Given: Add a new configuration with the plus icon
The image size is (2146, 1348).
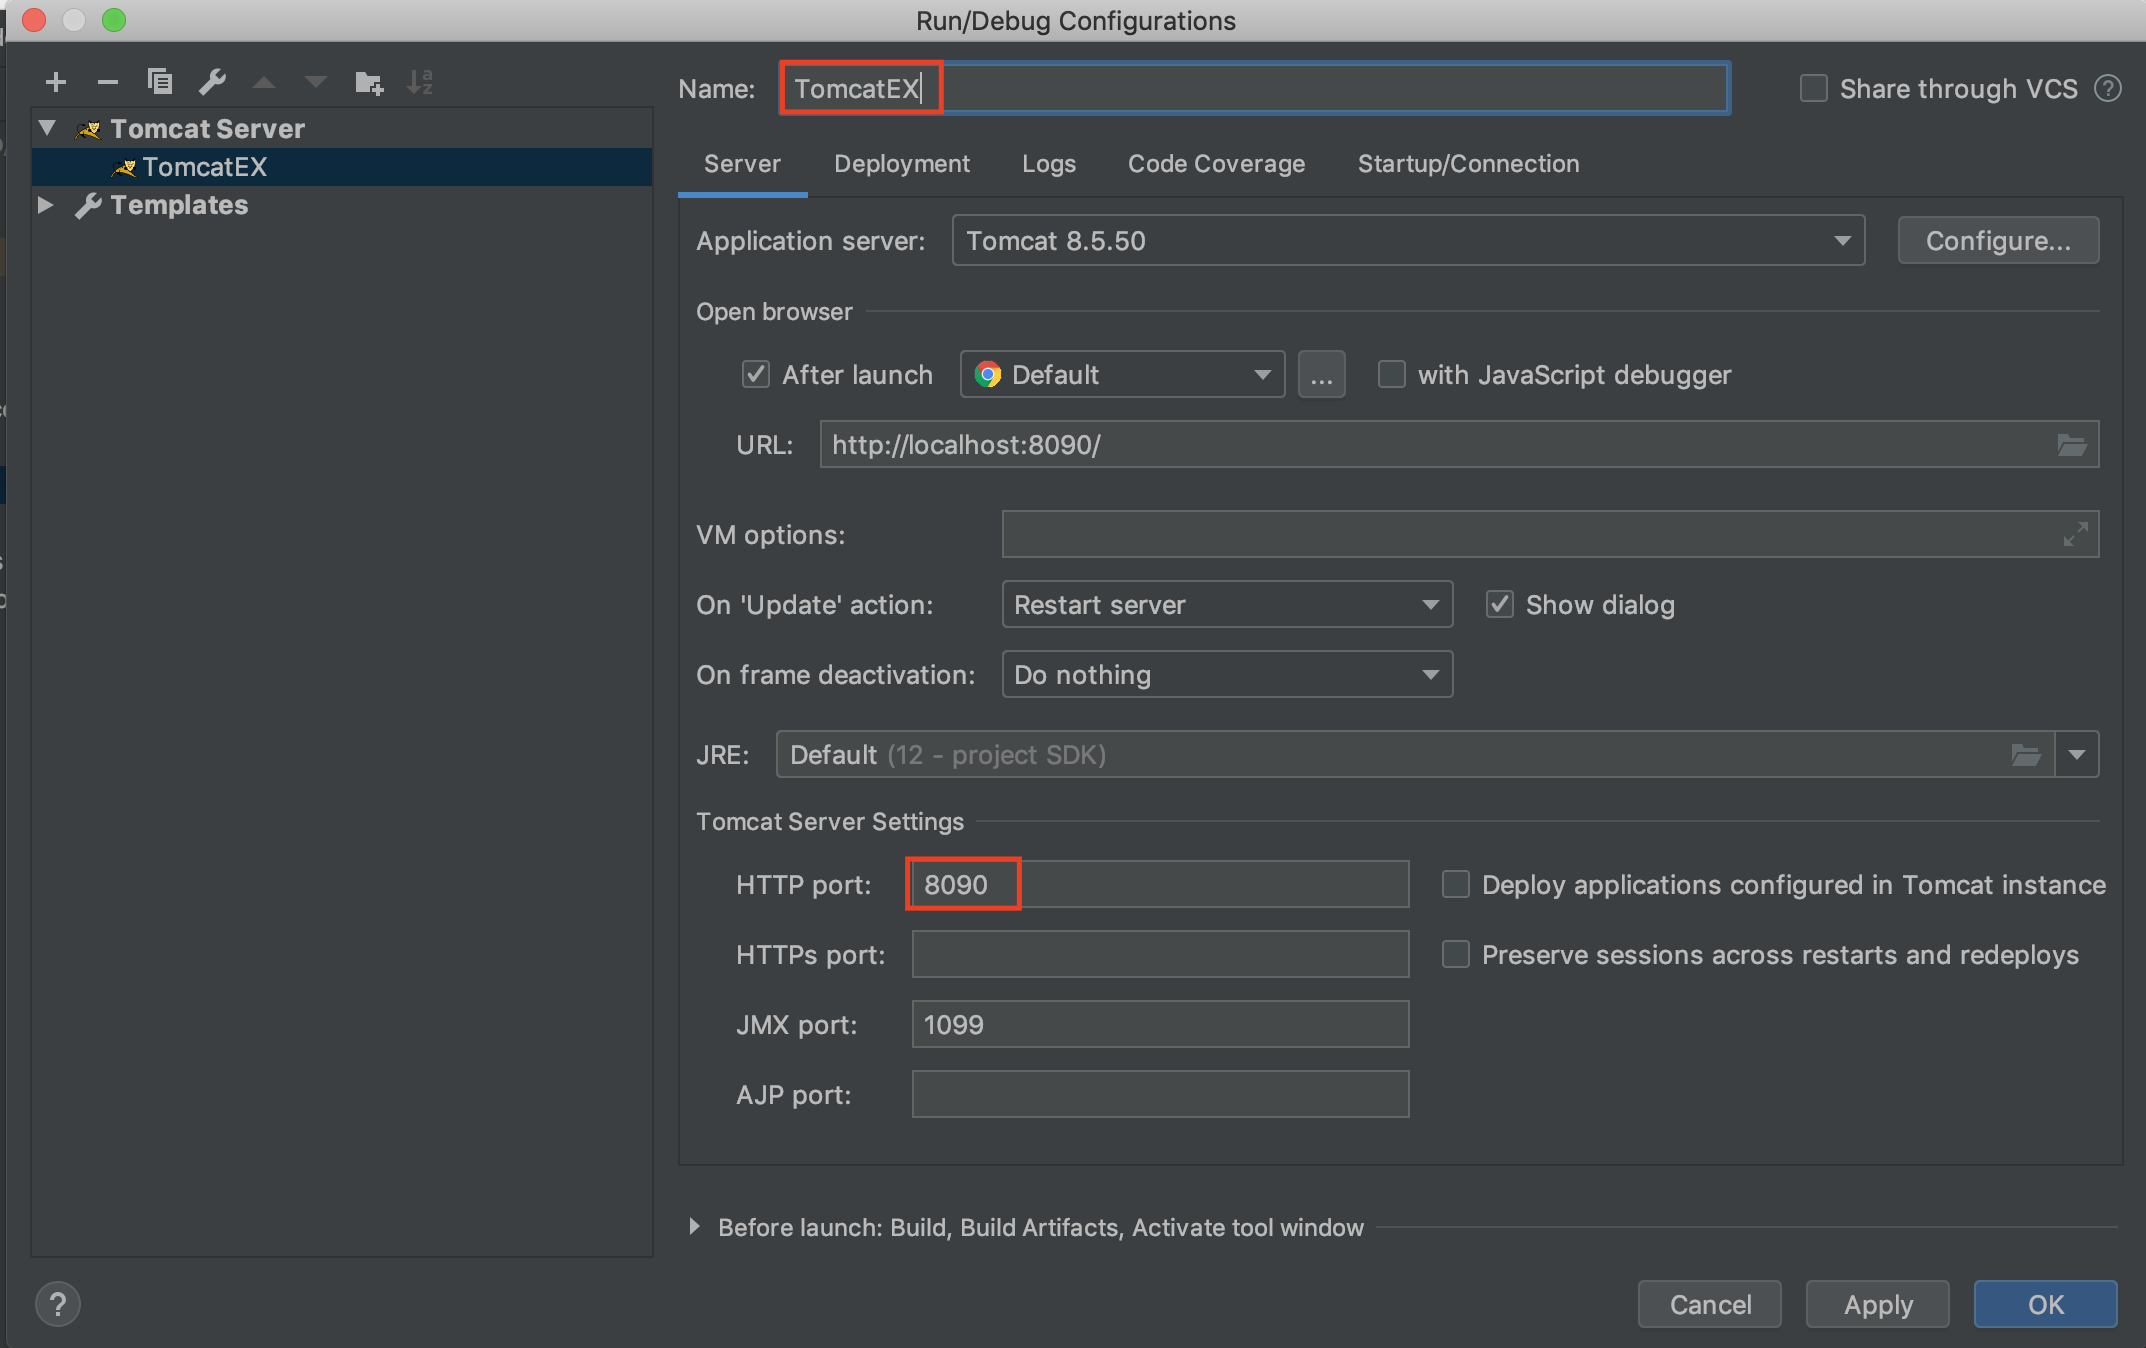Looking at the screenshot, I should click(x=56, y=82).
